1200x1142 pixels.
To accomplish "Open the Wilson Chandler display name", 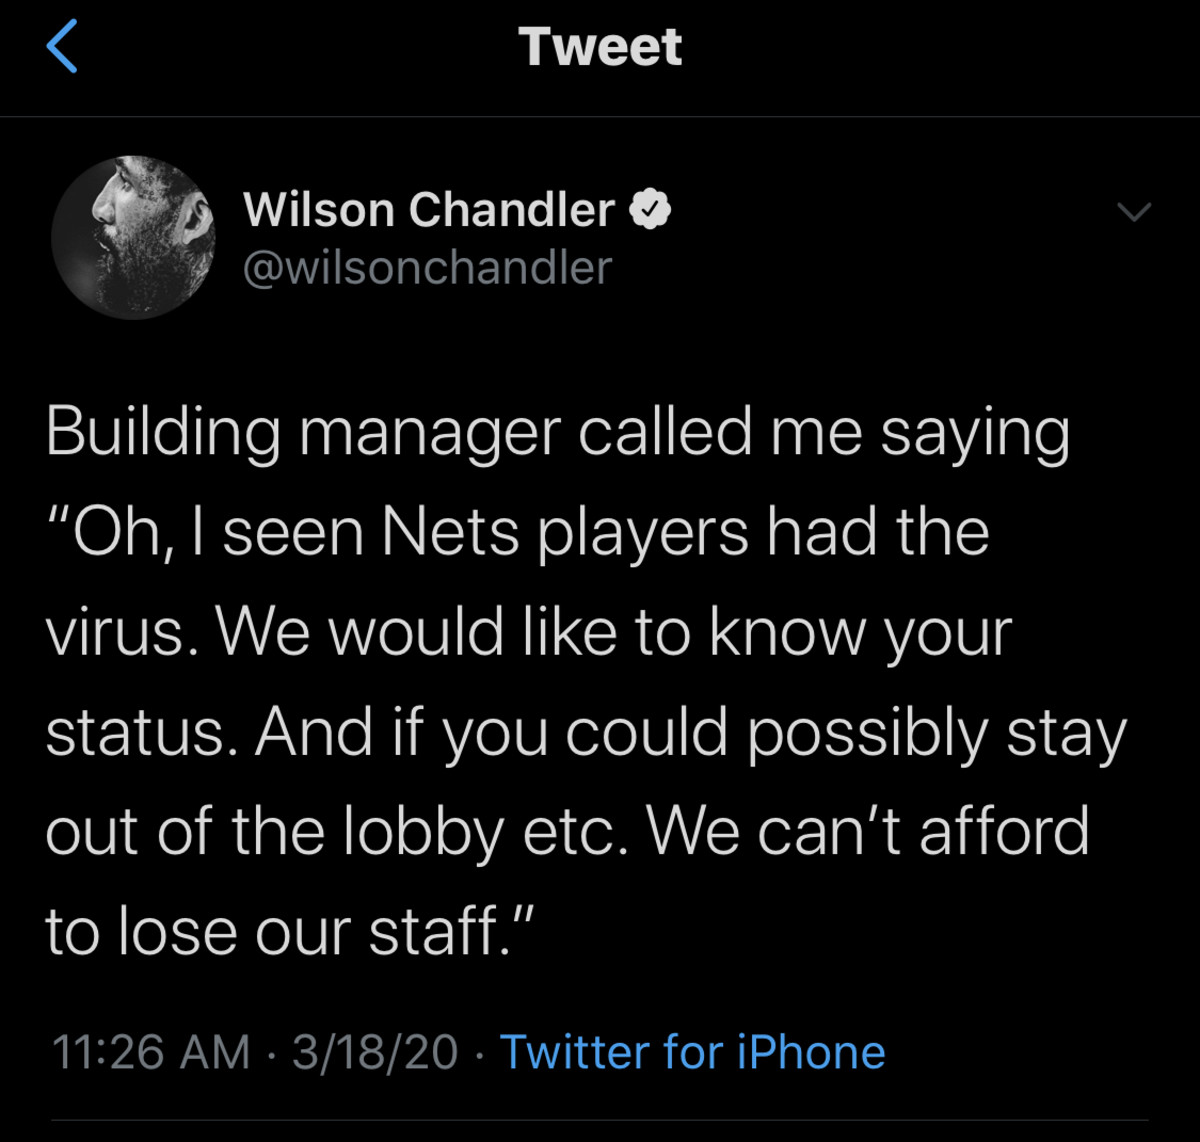I will 429,210.
